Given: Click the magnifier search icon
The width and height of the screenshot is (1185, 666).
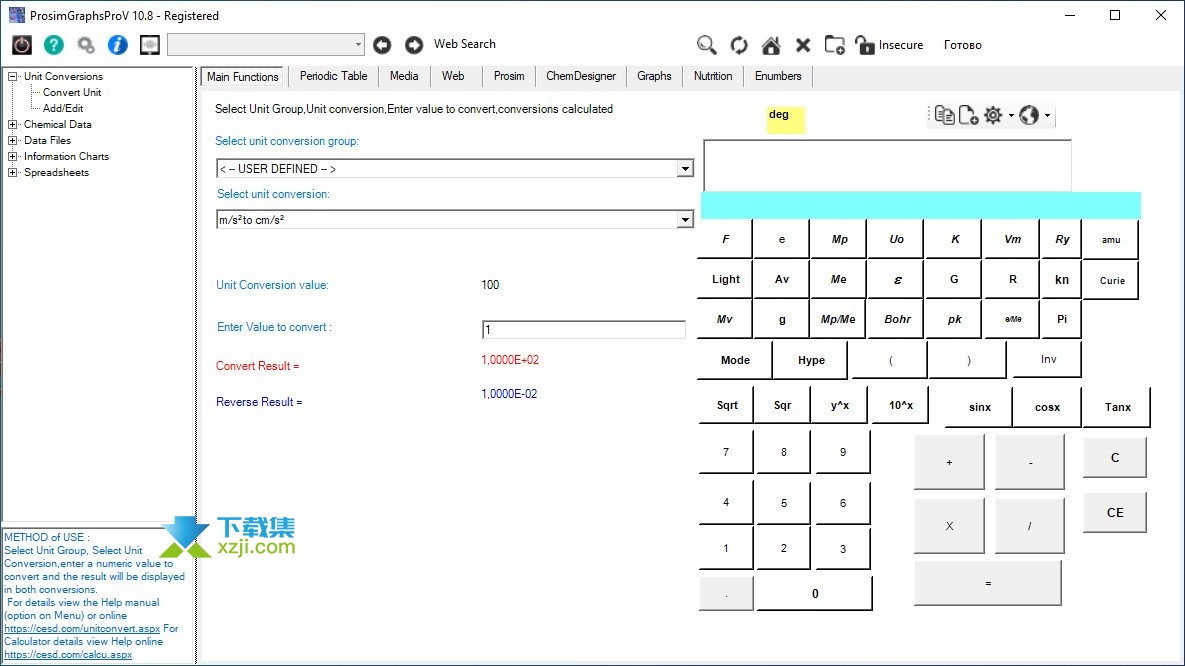Looking at the screenshot, I should tap(707, 45).
